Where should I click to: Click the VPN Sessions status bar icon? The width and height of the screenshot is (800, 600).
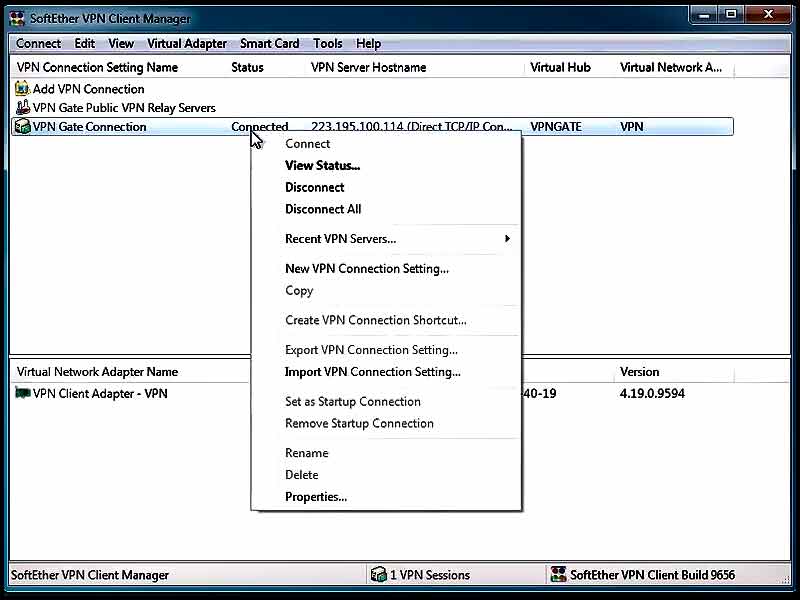pos(379,574)
